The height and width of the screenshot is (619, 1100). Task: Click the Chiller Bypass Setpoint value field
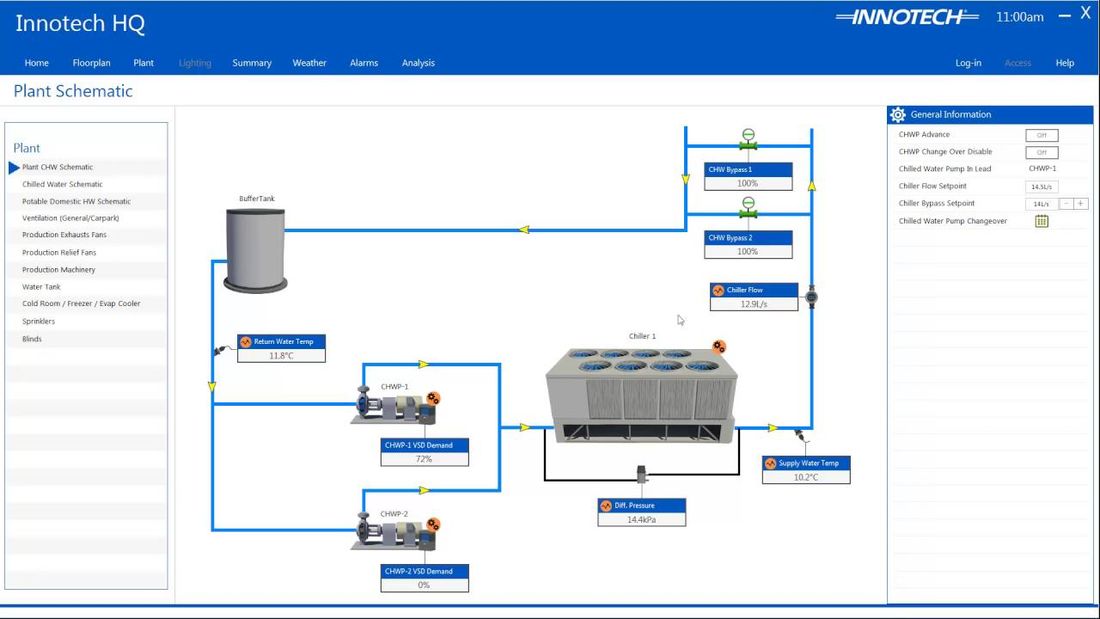tap(1041, 204)
